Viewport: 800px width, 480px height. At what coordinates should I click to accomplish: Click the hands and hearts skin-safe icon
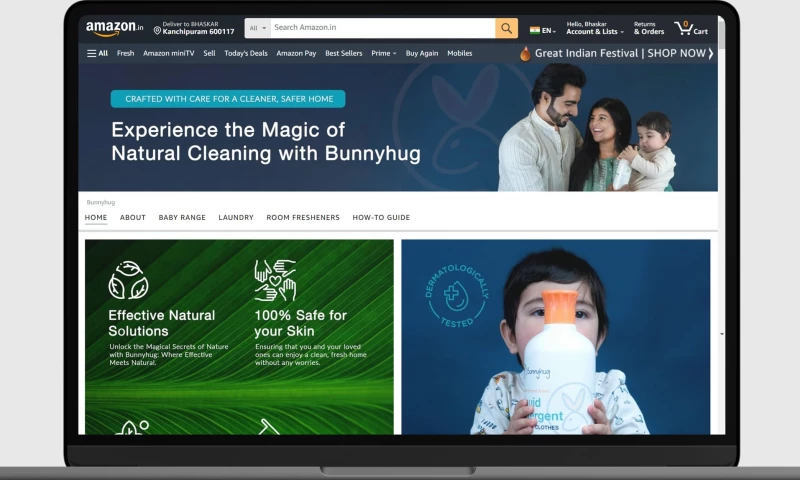point(275,280)
